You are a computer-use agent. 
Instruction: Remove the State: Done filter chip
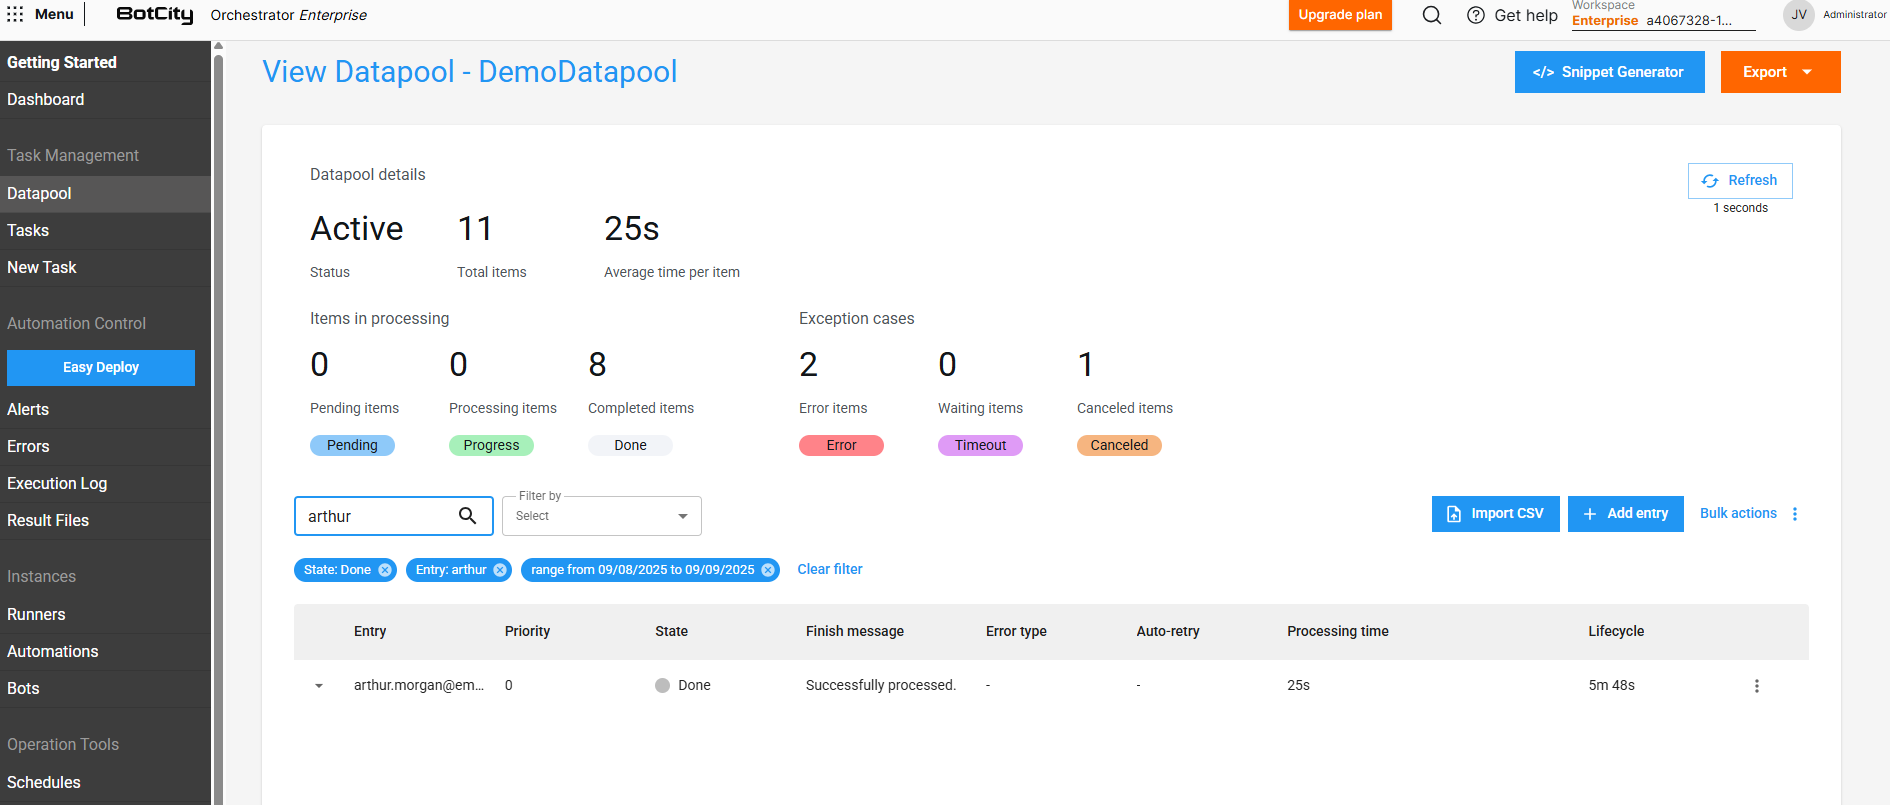[x=385, y=570]
